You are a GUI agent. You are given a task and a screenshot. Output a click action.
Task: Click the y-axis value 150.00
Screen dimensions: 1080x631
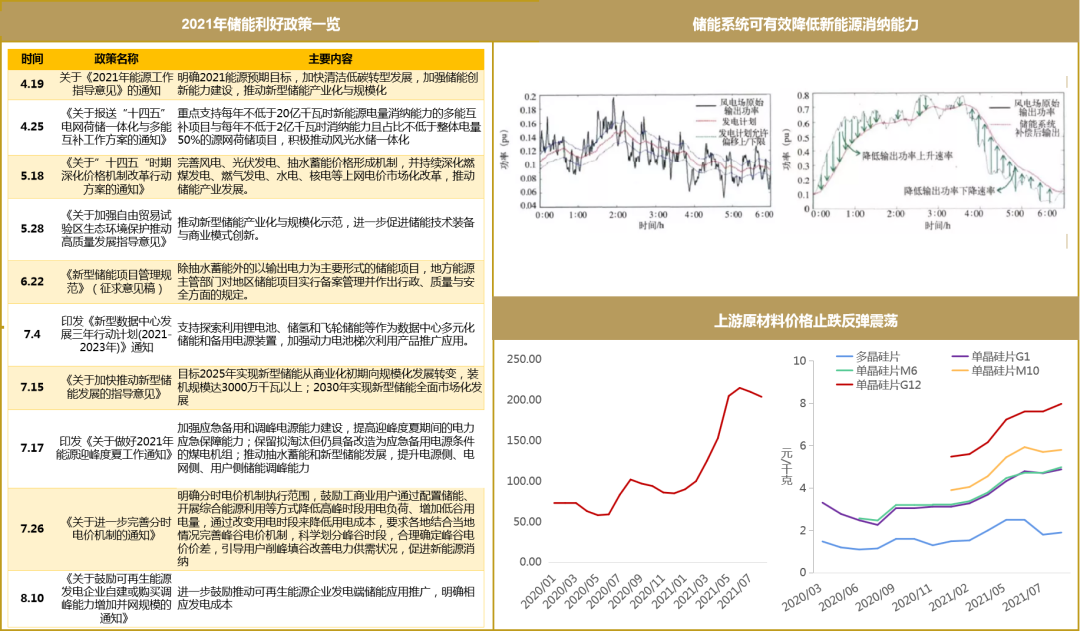coord(524,440)
